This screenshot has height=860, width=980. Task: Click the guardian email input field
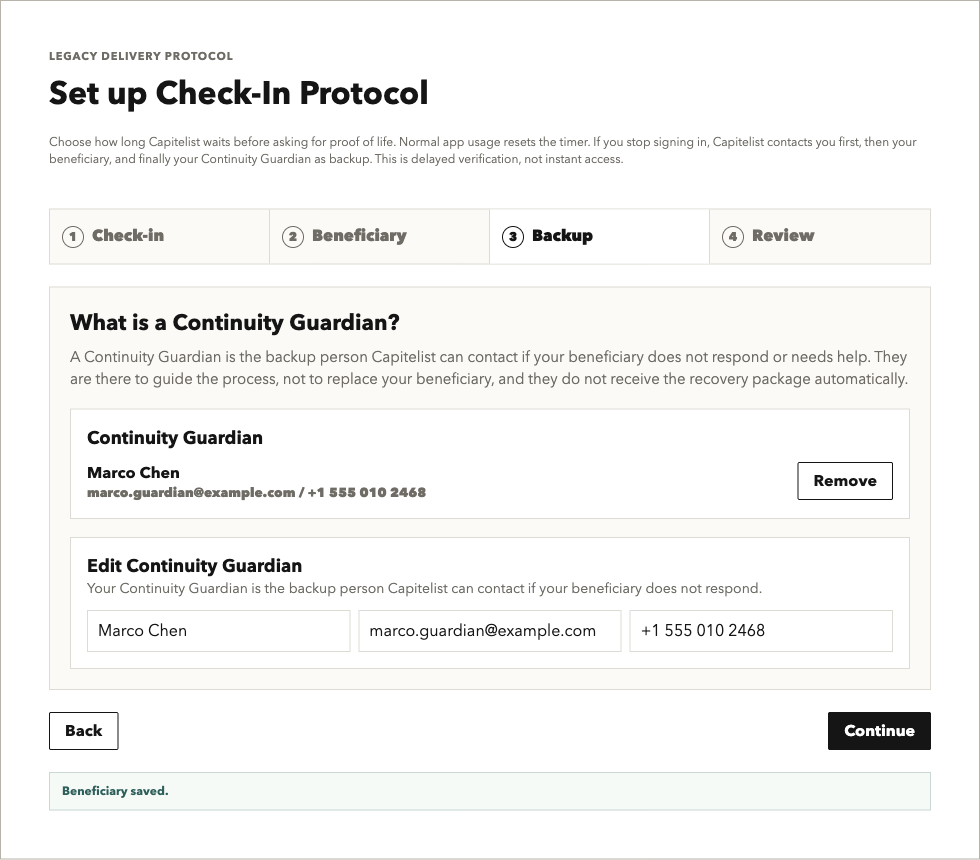pos(490,631)
